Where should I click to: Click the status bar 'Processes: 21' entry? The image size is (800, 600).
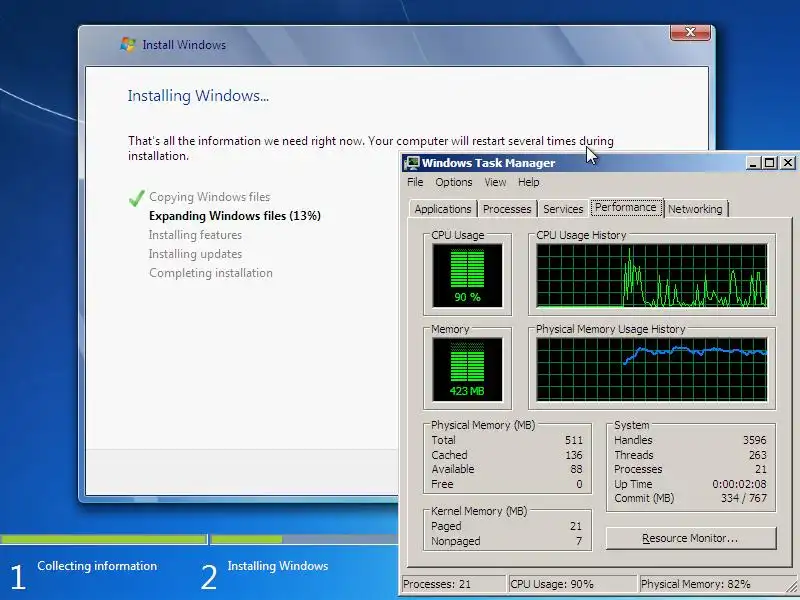pyautogui.click(x=454, y=584)
